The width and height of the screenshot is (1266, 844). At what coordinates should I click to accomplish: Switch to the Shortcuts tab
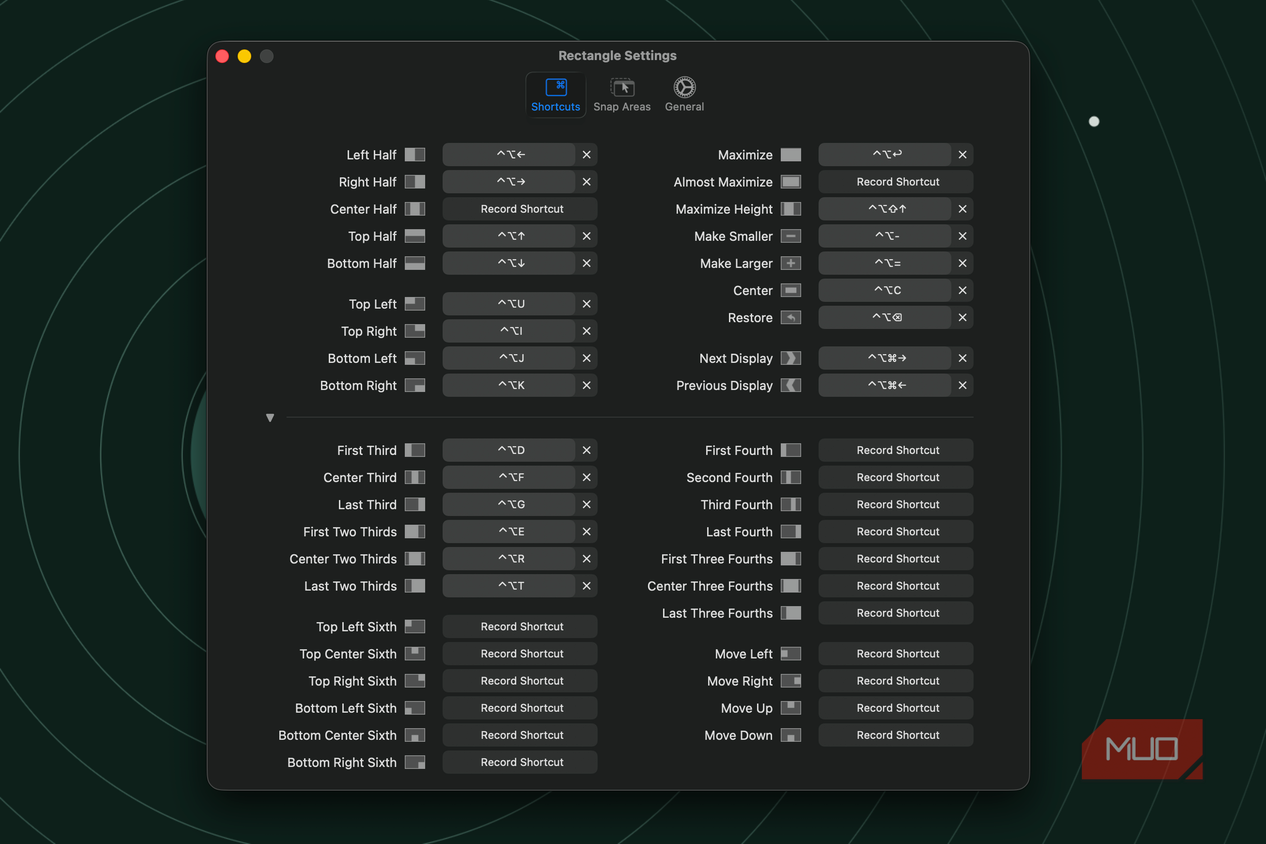coord(556,95)
